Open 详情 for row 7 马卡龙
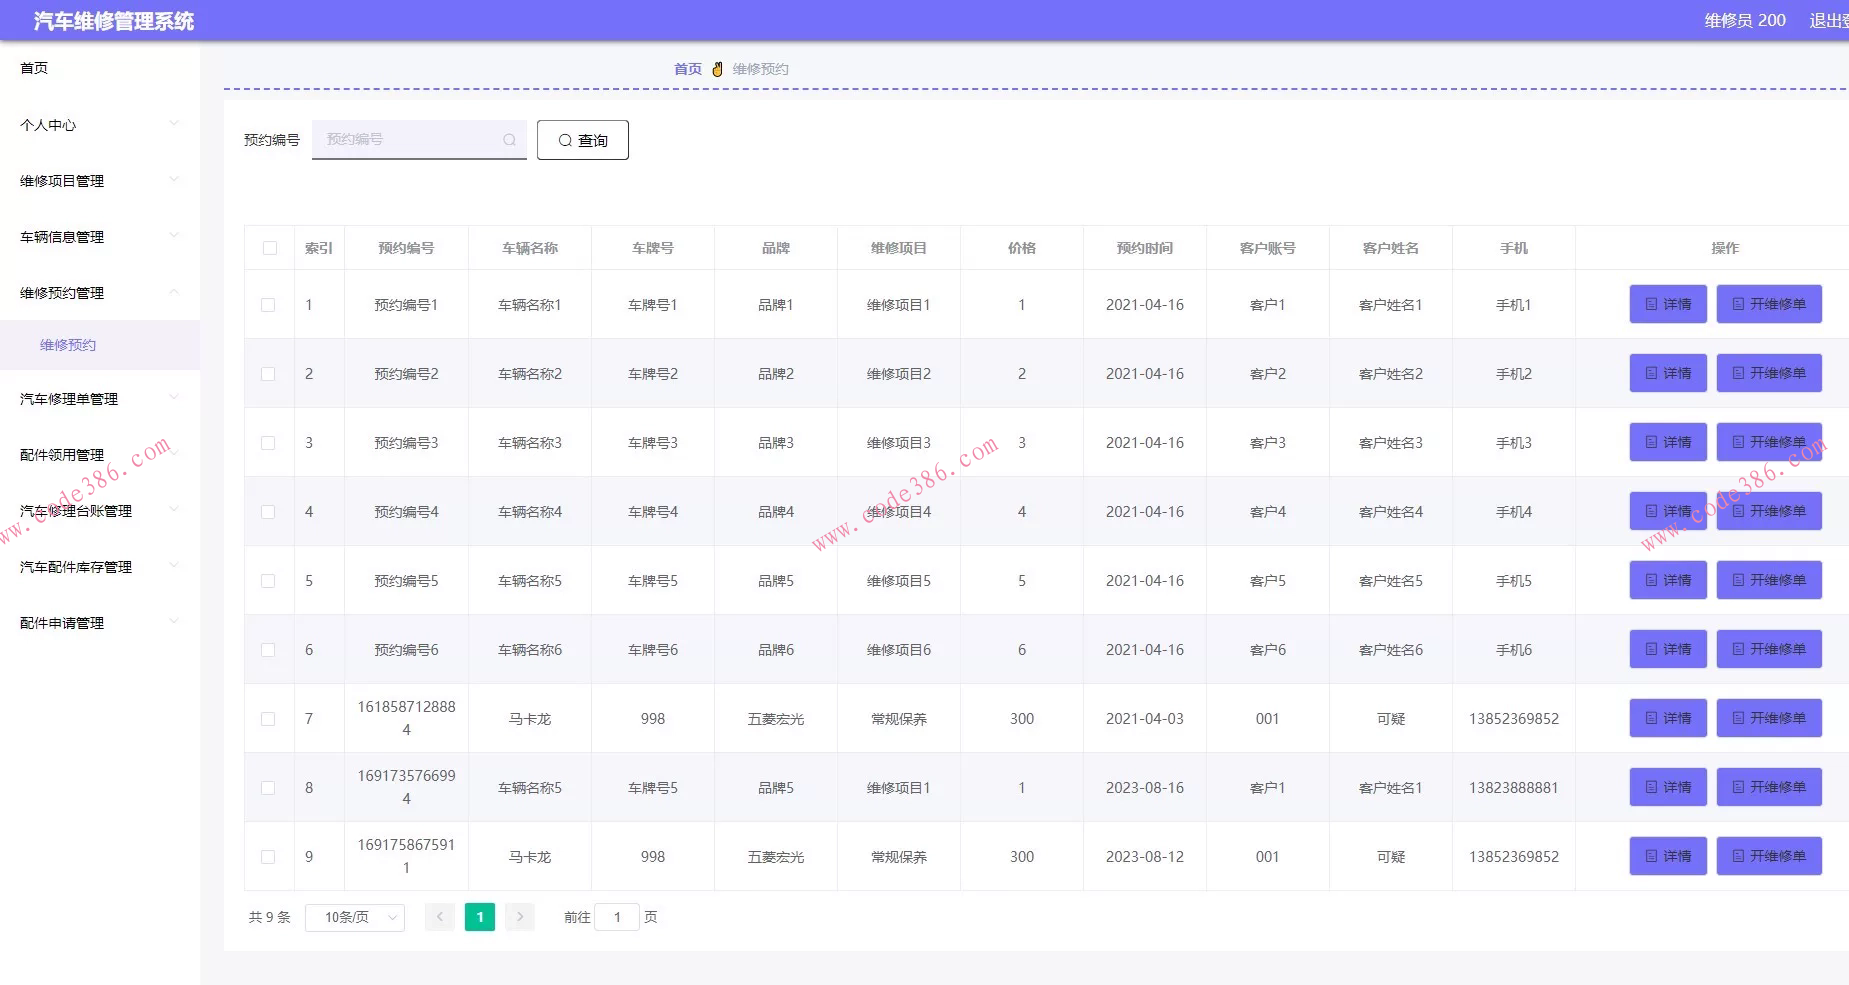This screenshot has height=985, width=1849. (1667, 718)
